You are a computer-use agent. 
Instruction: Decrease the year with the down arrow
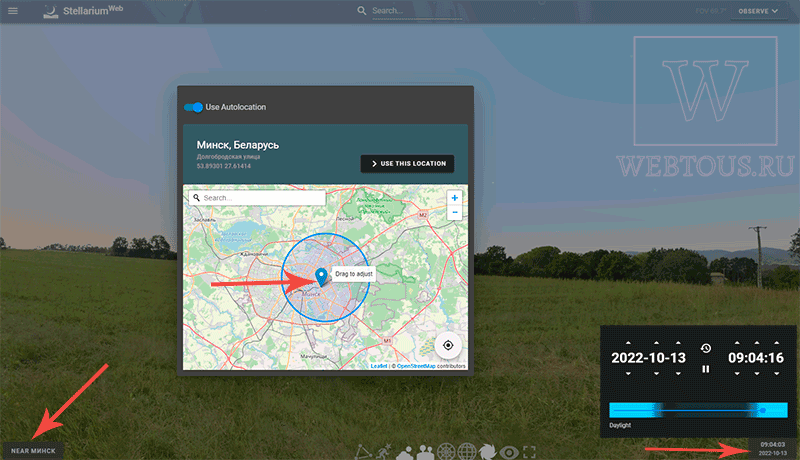point(628,374)
